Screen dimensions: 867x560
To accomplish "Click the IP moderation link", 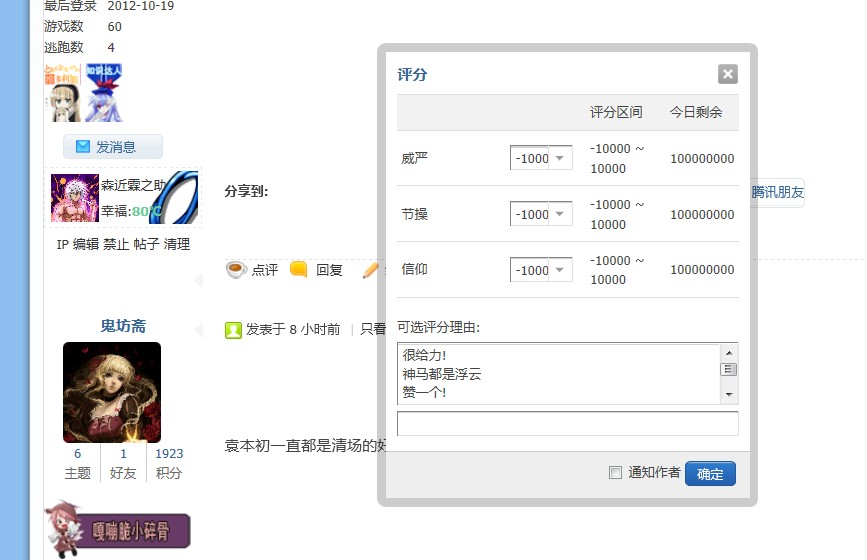I will point(62,244).
